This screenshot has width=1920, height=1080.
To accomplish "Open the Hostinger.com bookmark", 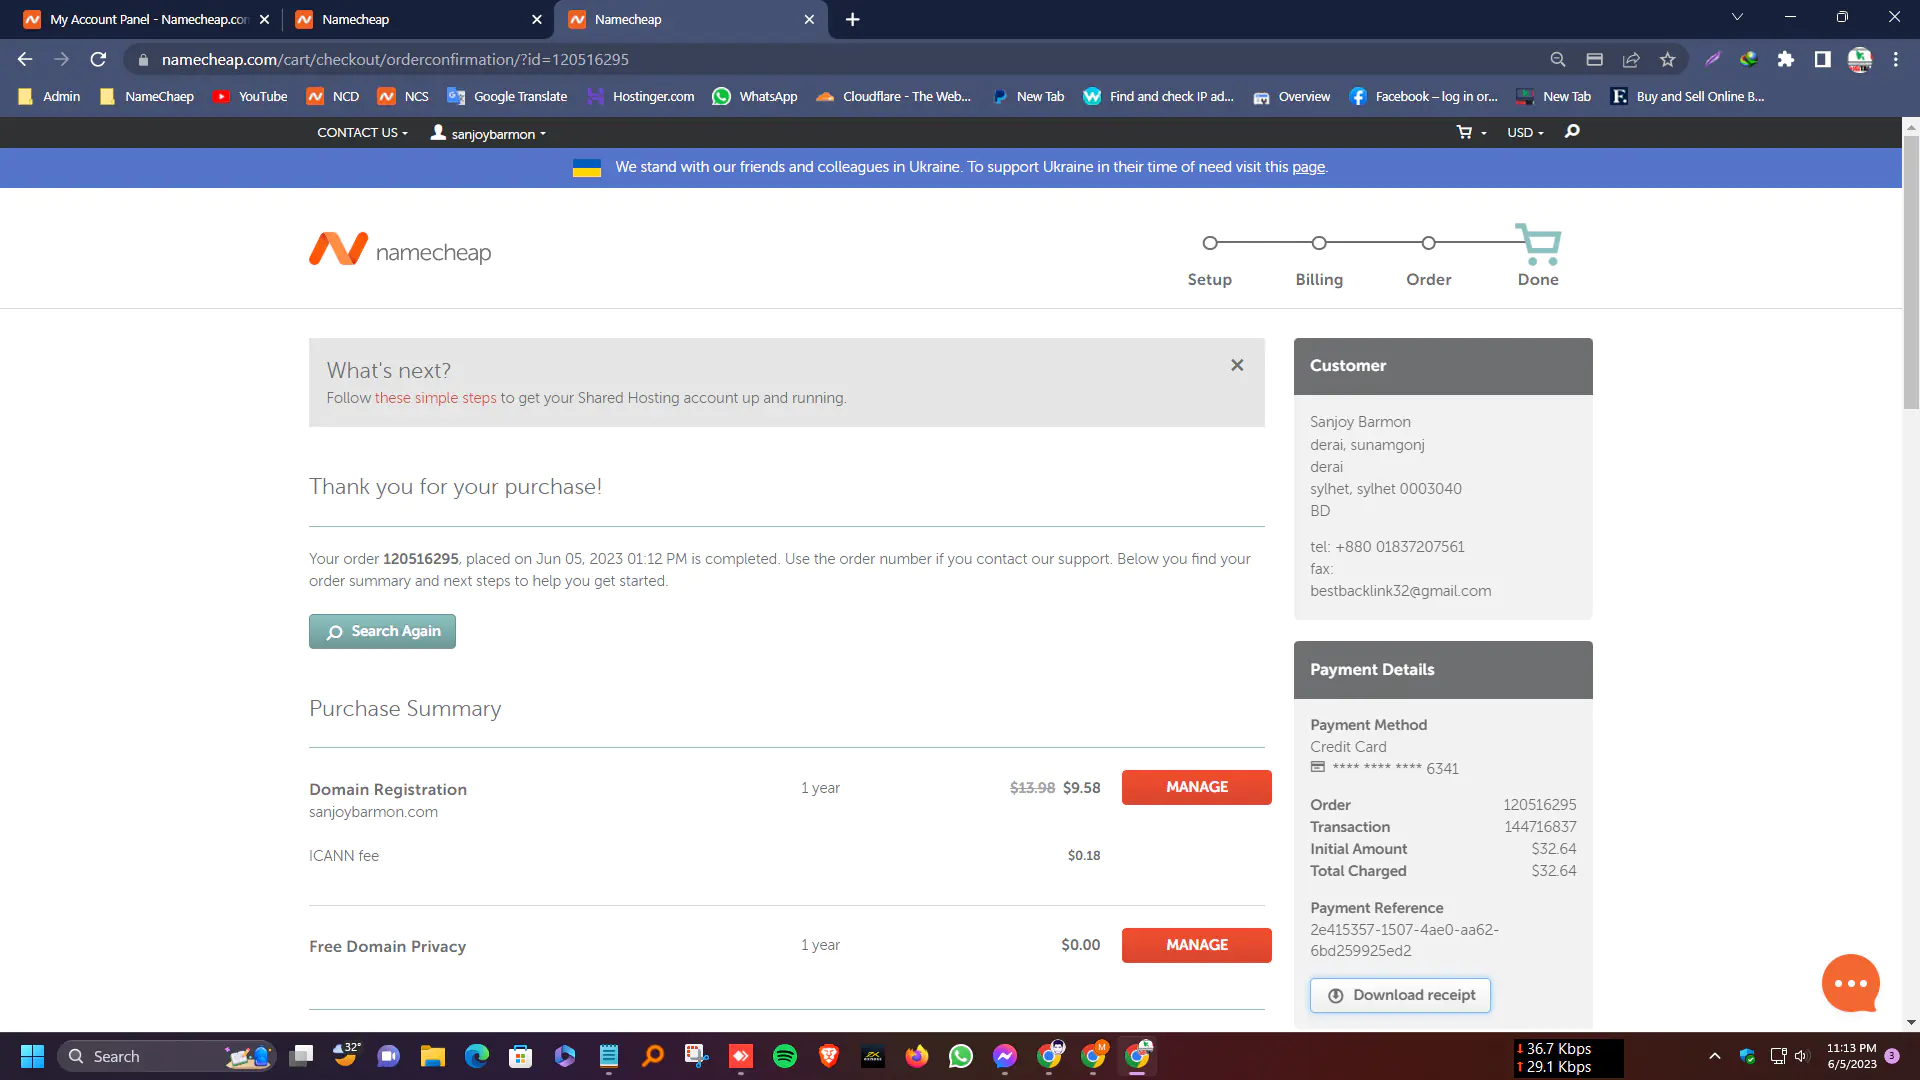I will click(640, 97).
